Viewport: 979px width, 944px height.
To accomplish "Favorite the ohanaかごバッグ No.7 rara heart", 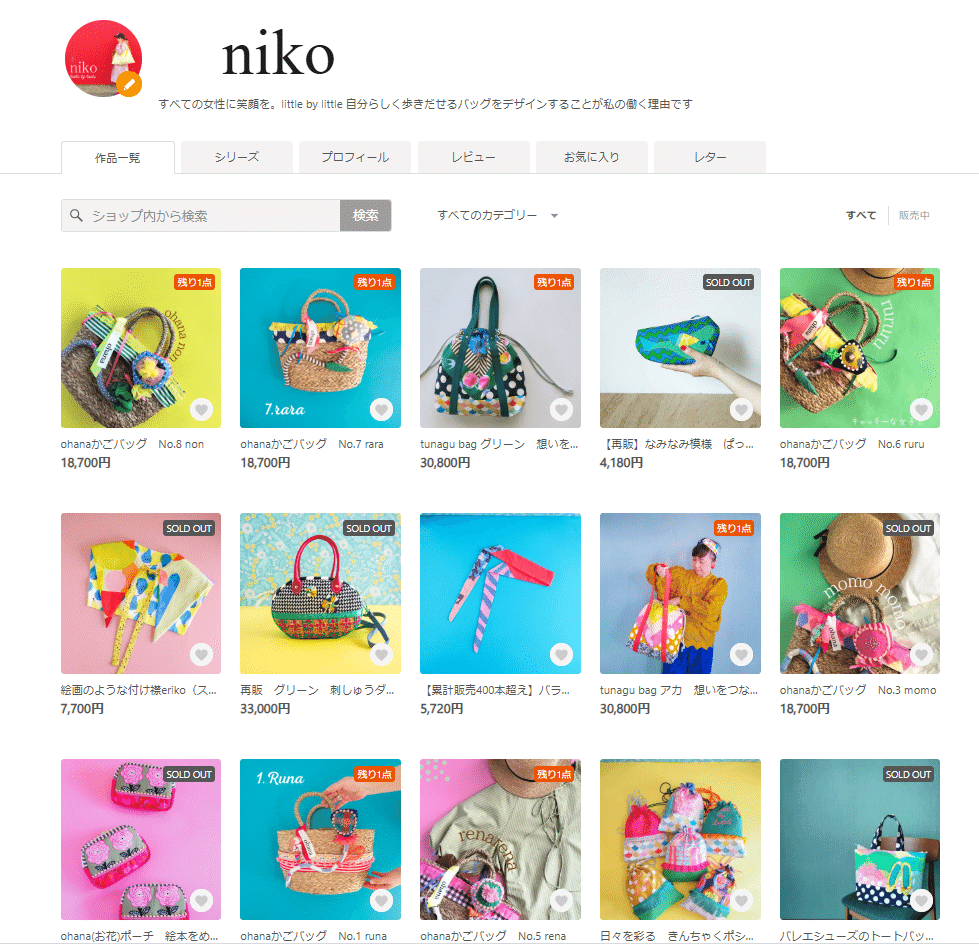I will tap(381, 410).
